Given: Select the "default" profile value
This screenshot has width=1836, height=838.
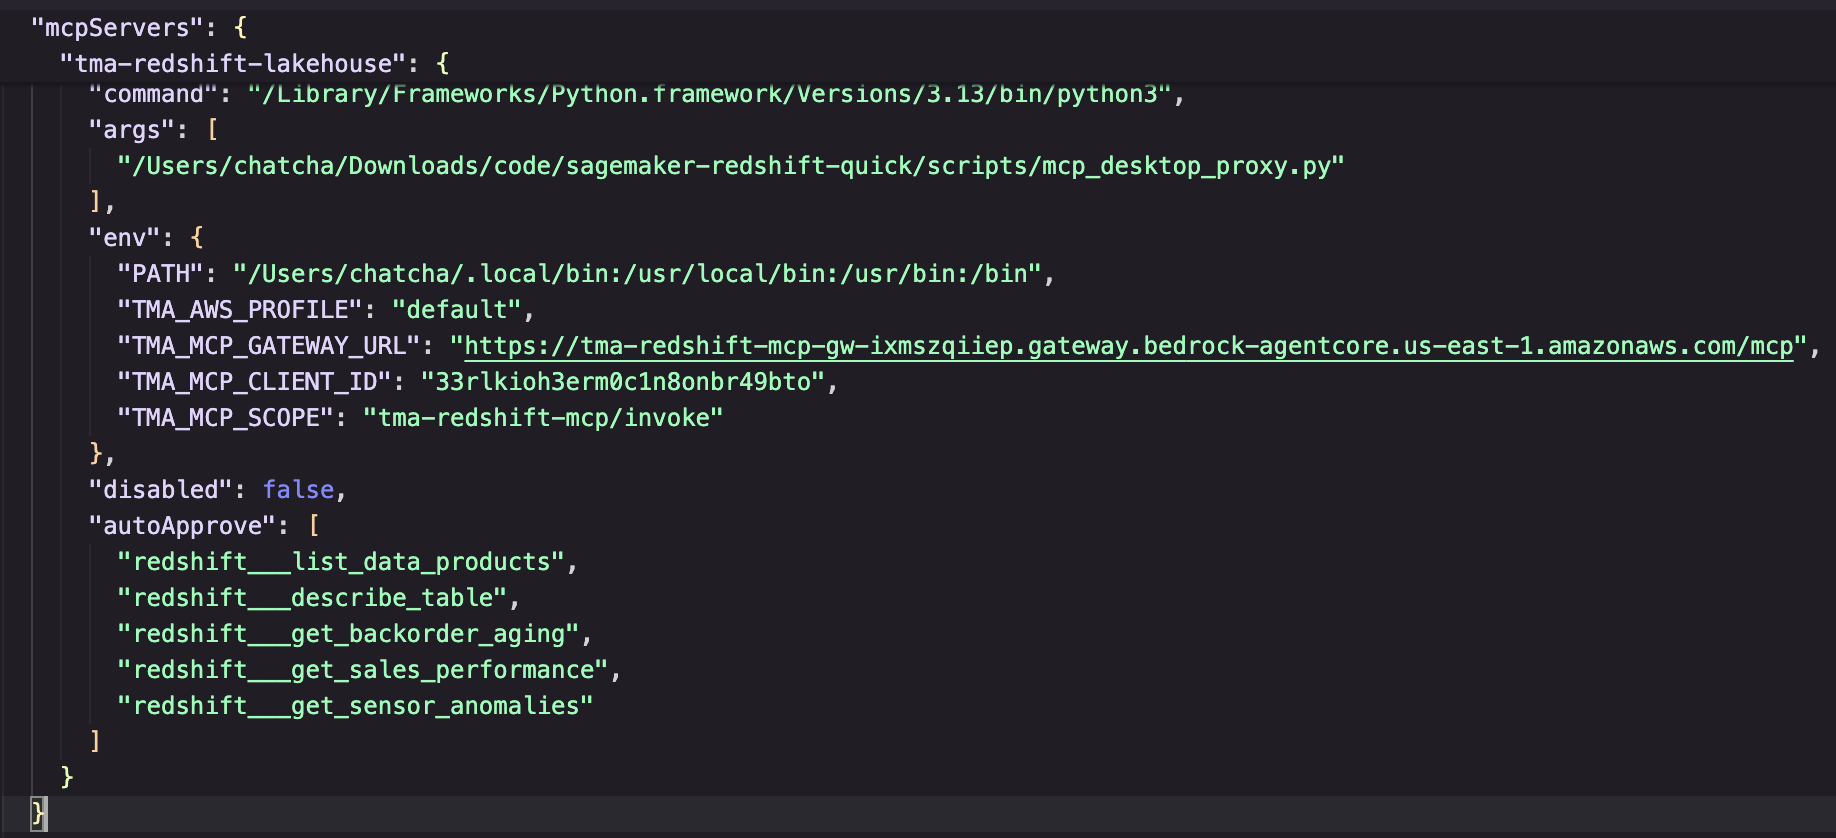Looking at the screenshot, I should point(457,310).
